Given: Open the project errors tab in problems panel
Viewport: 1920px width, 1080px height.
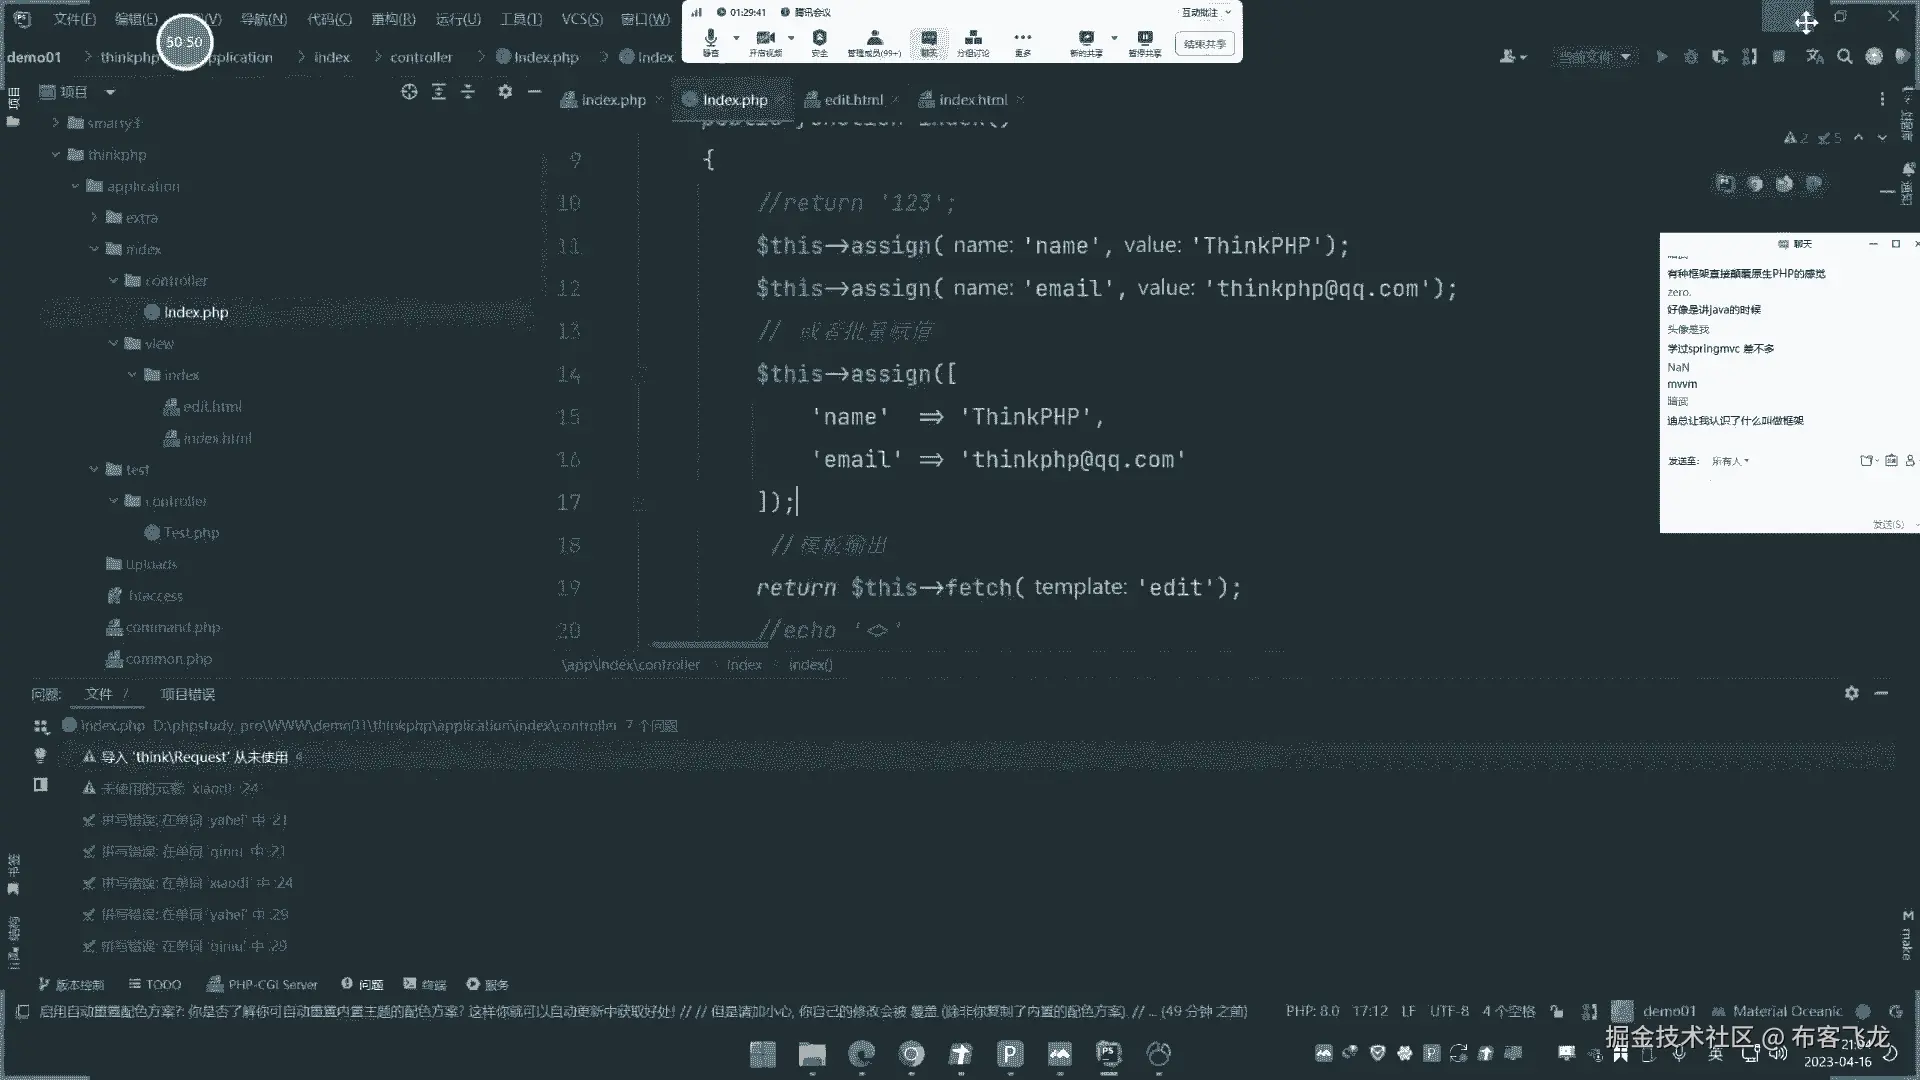Looking at the screenshot, I should click(187, 694).
